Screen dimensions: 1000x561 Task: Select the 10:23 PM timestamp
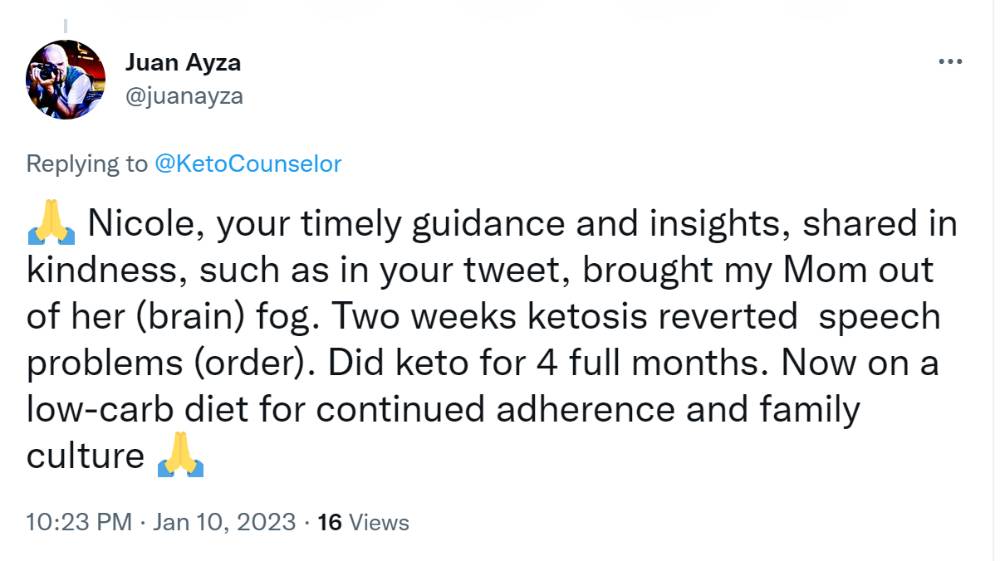[79, 522]
